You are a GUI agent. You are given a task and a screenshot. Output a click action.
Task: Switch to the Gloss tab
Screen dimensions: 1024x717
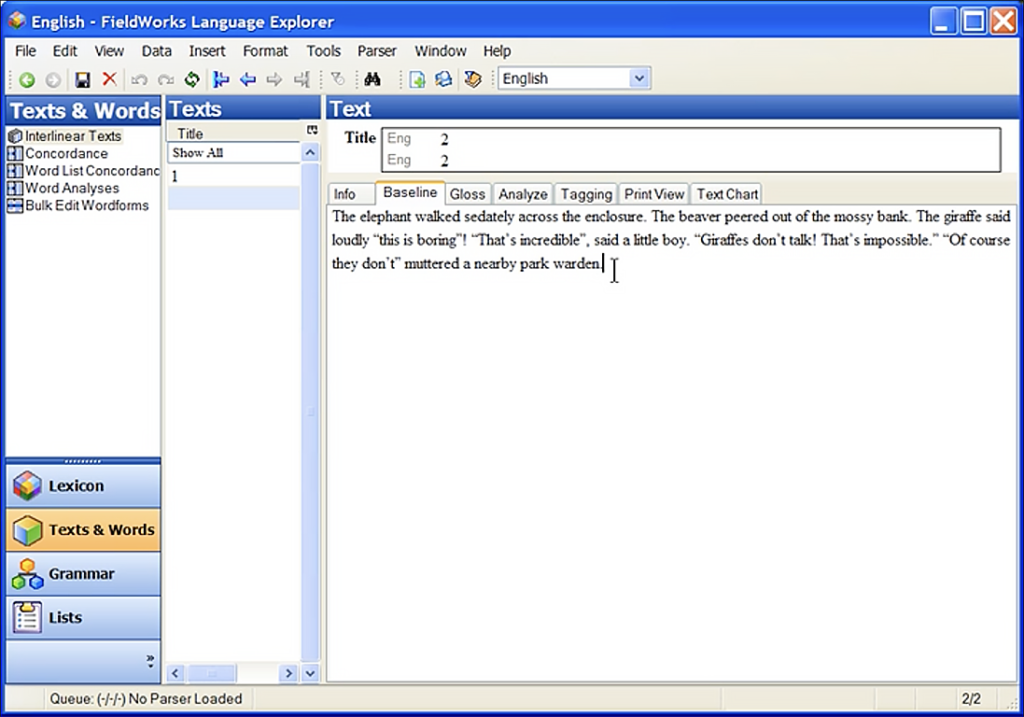tap(467, 193)
